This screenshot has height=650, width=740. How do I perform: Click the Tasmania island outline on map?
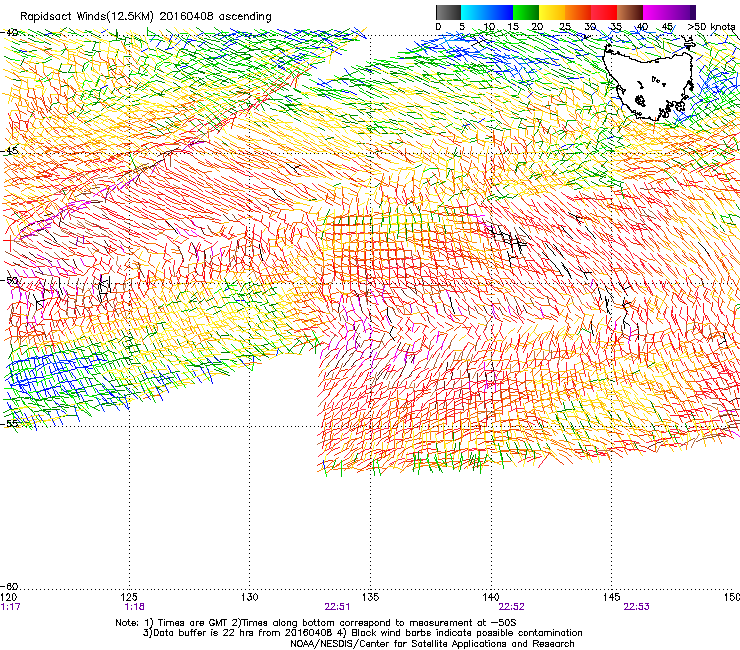click(x=649, y=81)
